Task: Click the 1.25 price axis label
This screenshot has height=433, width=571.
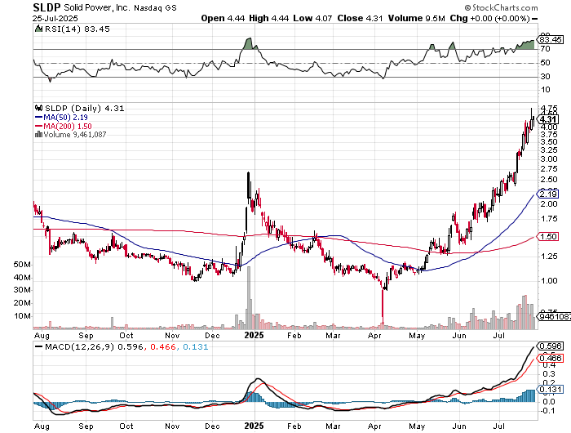Action: click(549, 256)
